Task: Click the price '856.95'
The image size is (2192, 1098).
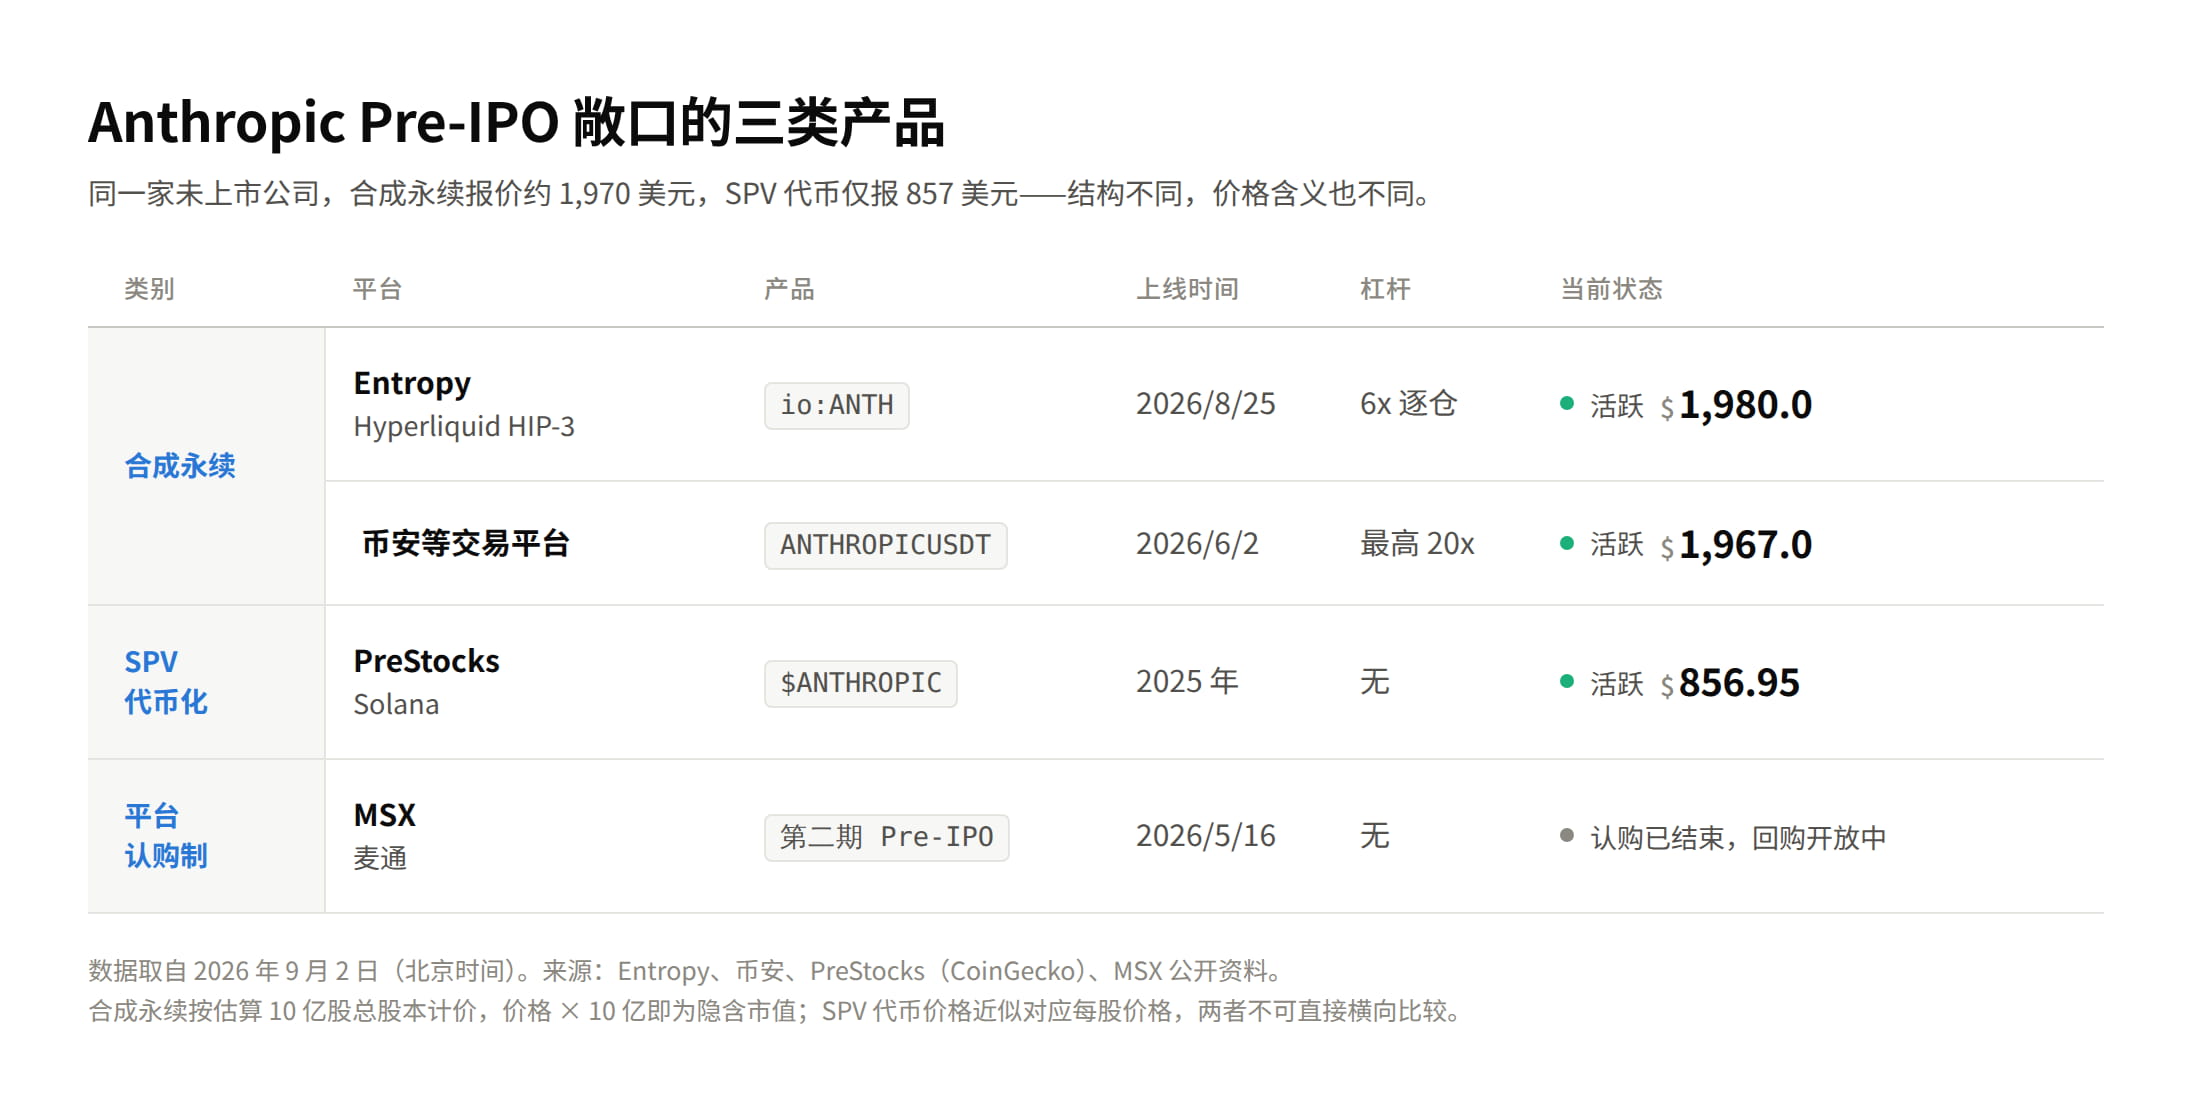Action: coord(1739,683)
